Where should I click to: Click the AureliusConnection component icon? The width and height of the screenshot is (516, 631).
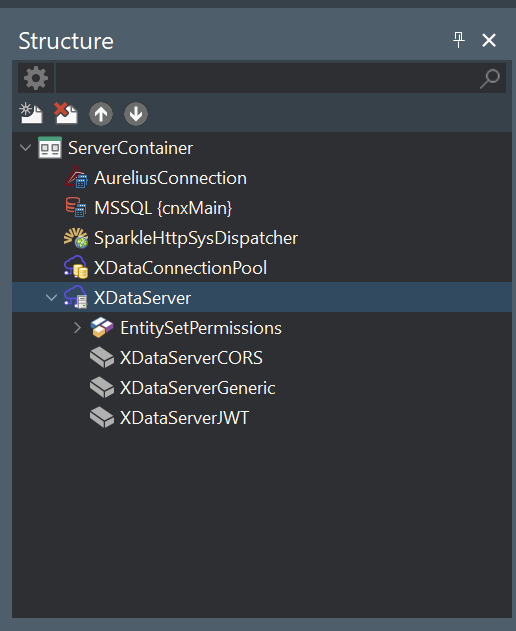pyautogui.click(x=76, y=177)
